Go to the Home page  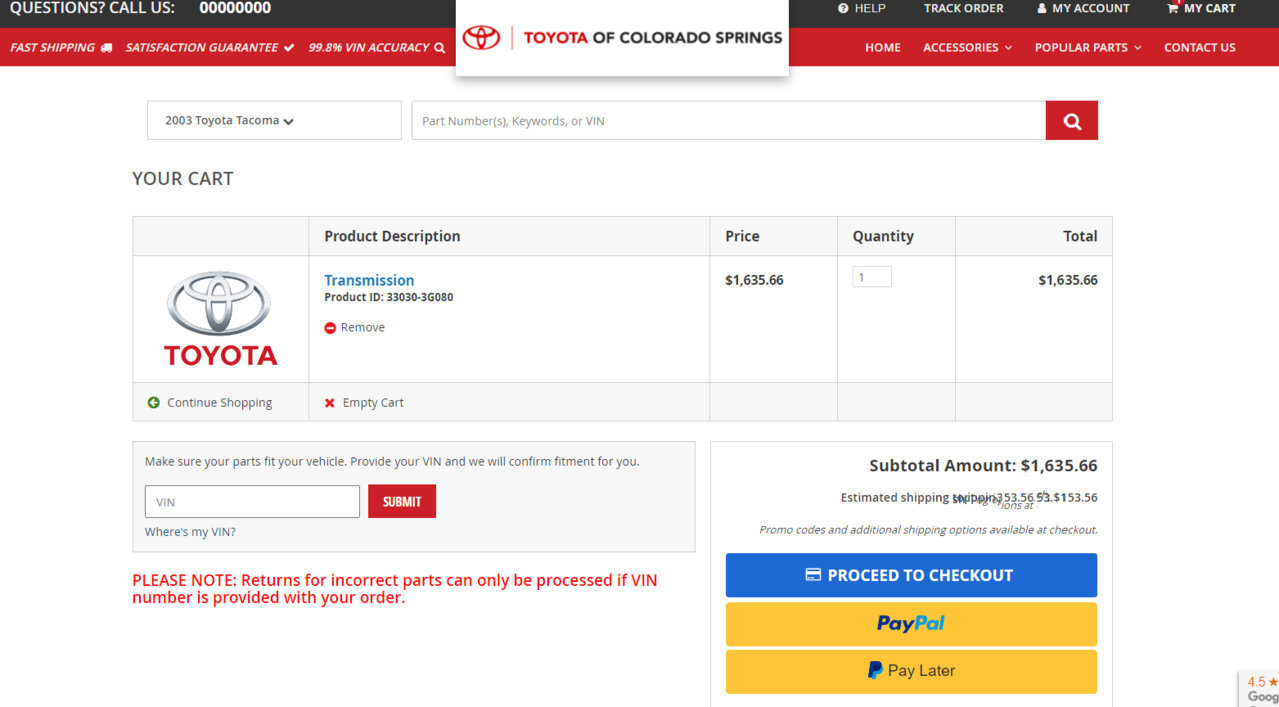tap(883, 47)
